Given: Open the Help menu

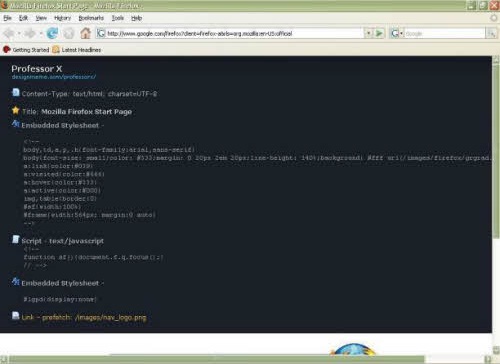Looking at the screenshot, I should coord(136,18).
